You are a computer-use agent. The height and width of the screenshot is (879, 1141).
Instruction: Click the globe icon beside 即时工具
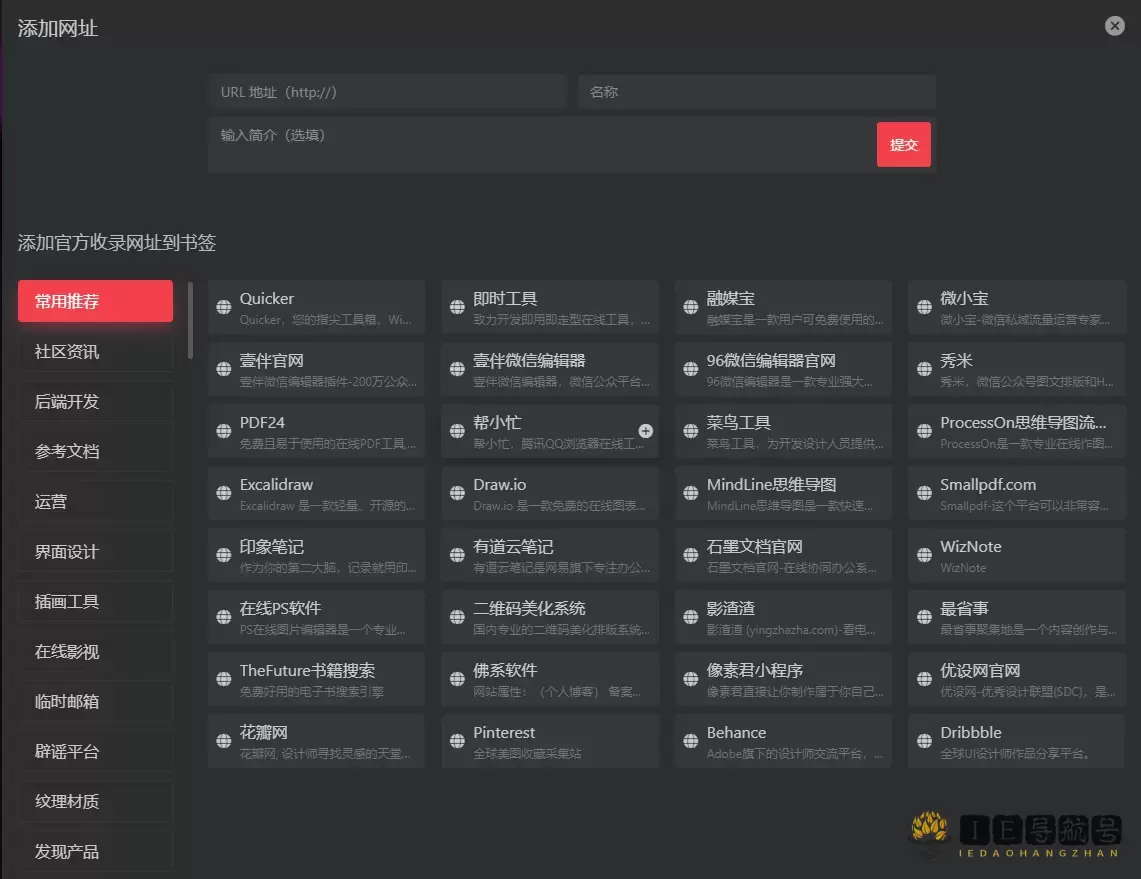pyautogui.click(x=457, y=307)
